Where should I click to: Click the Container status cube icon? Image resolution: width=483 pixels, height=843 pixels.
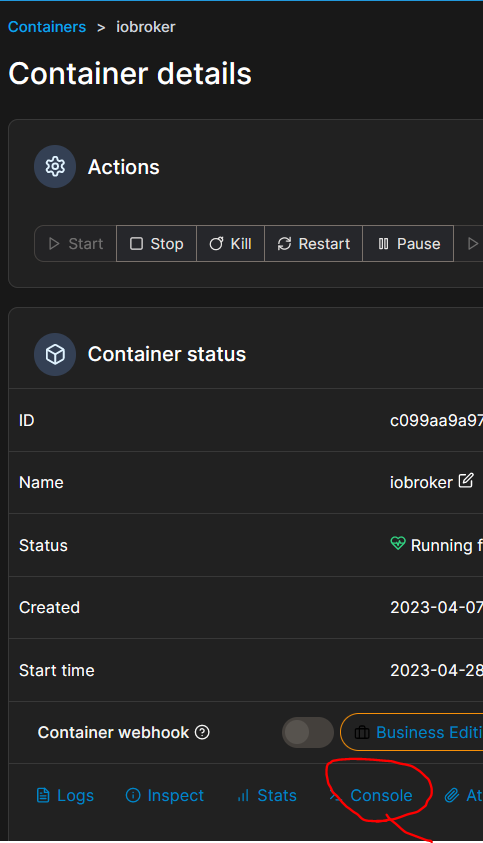[55, 354]
